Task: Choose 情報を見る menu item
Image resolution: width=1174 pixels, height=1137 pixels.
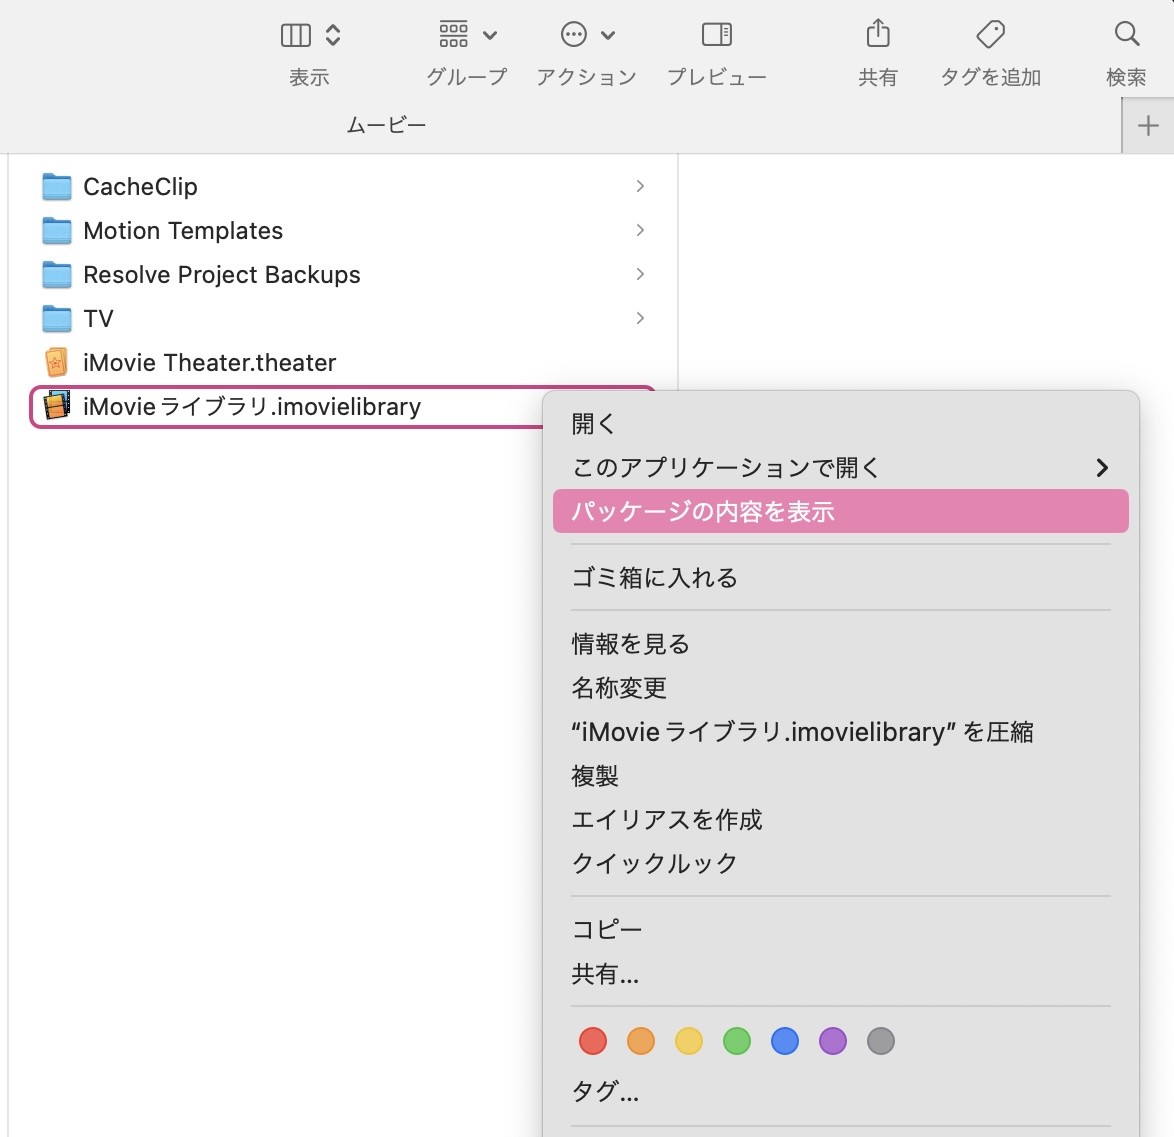Action: tap(840, 644)
